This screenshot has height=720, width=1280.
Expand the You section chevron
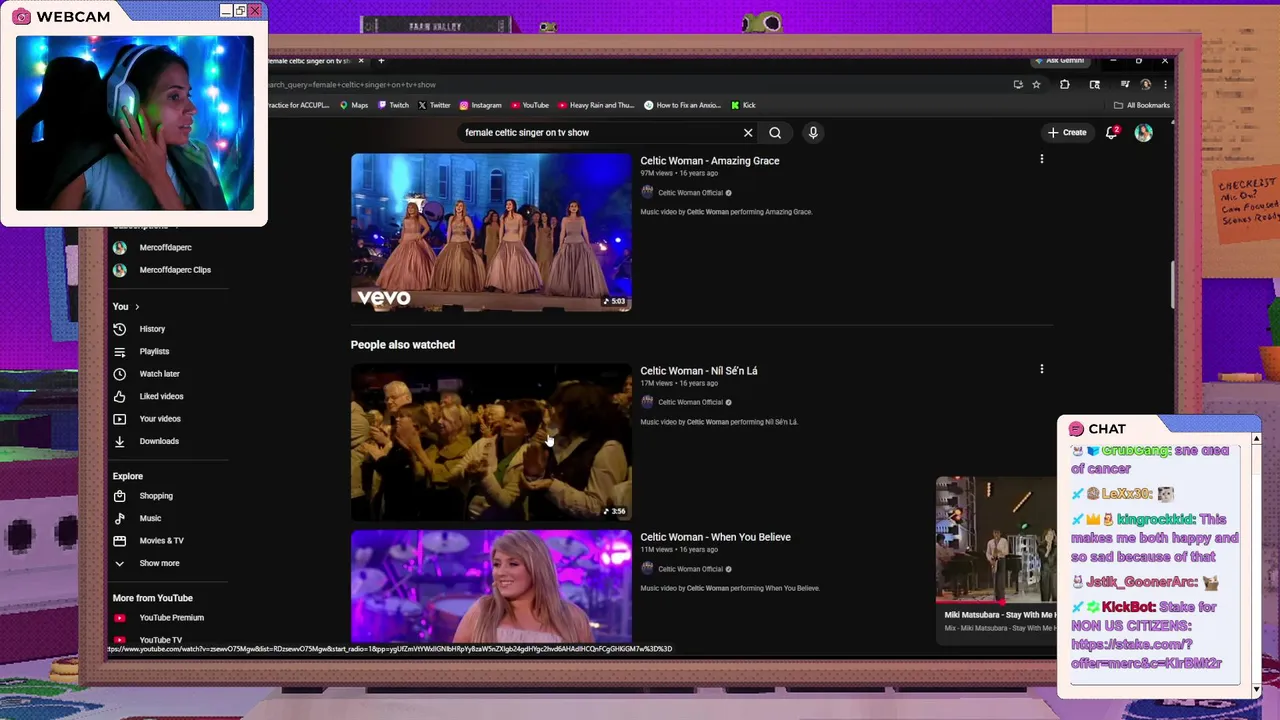tap(137, 306)
